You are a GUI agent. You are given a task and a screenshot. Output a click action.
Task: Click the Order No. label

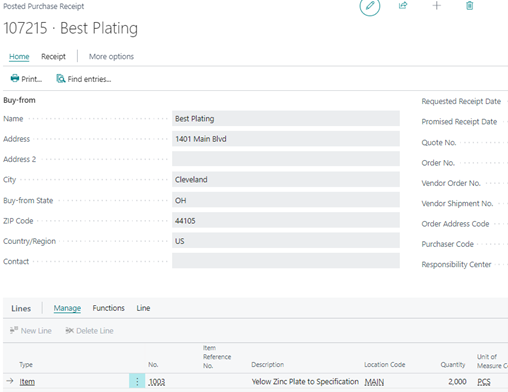tap(438, 163)
